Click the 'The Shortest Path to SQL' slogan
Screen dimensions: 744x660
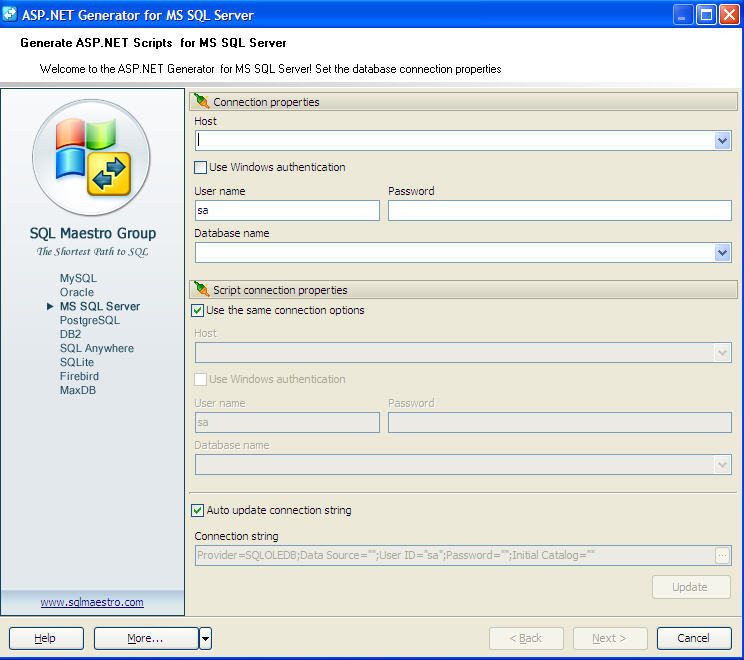pyautogui.click(x=93, y=252)
